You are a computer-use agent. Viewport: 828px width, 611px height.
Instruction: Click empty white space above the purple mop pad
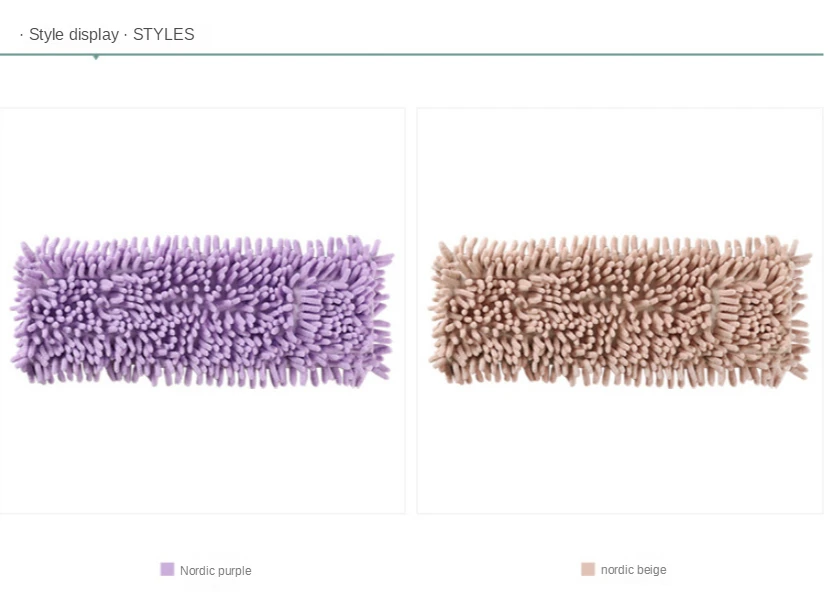coord(202,169)
